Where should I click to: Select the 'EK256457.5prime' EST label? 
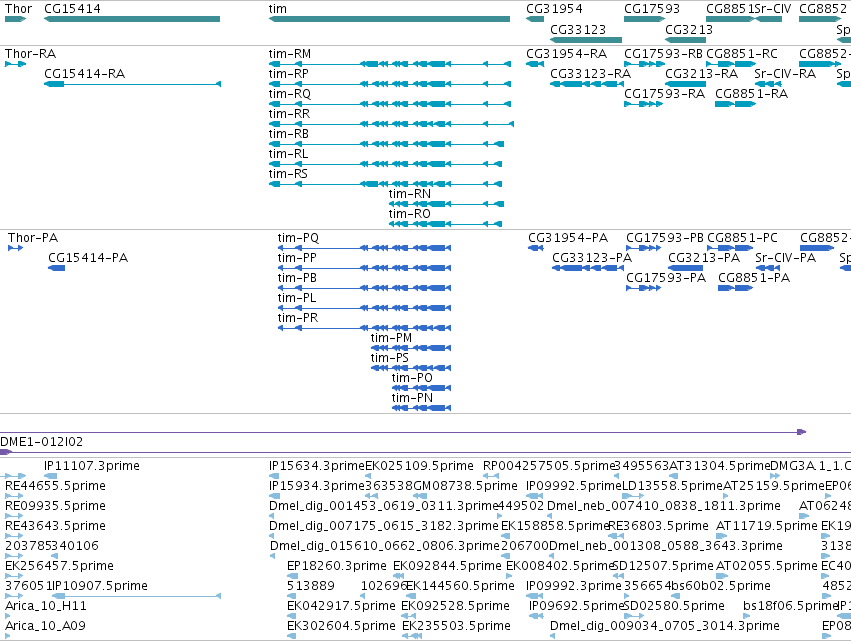point(59,566)
